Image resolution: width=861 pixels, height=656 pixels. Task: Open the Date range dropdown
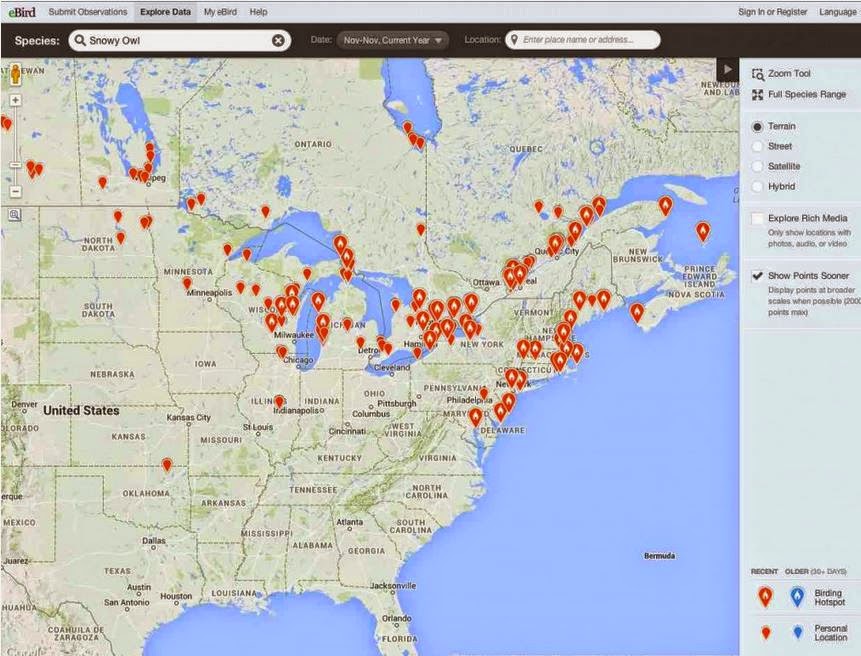point(393,40)
